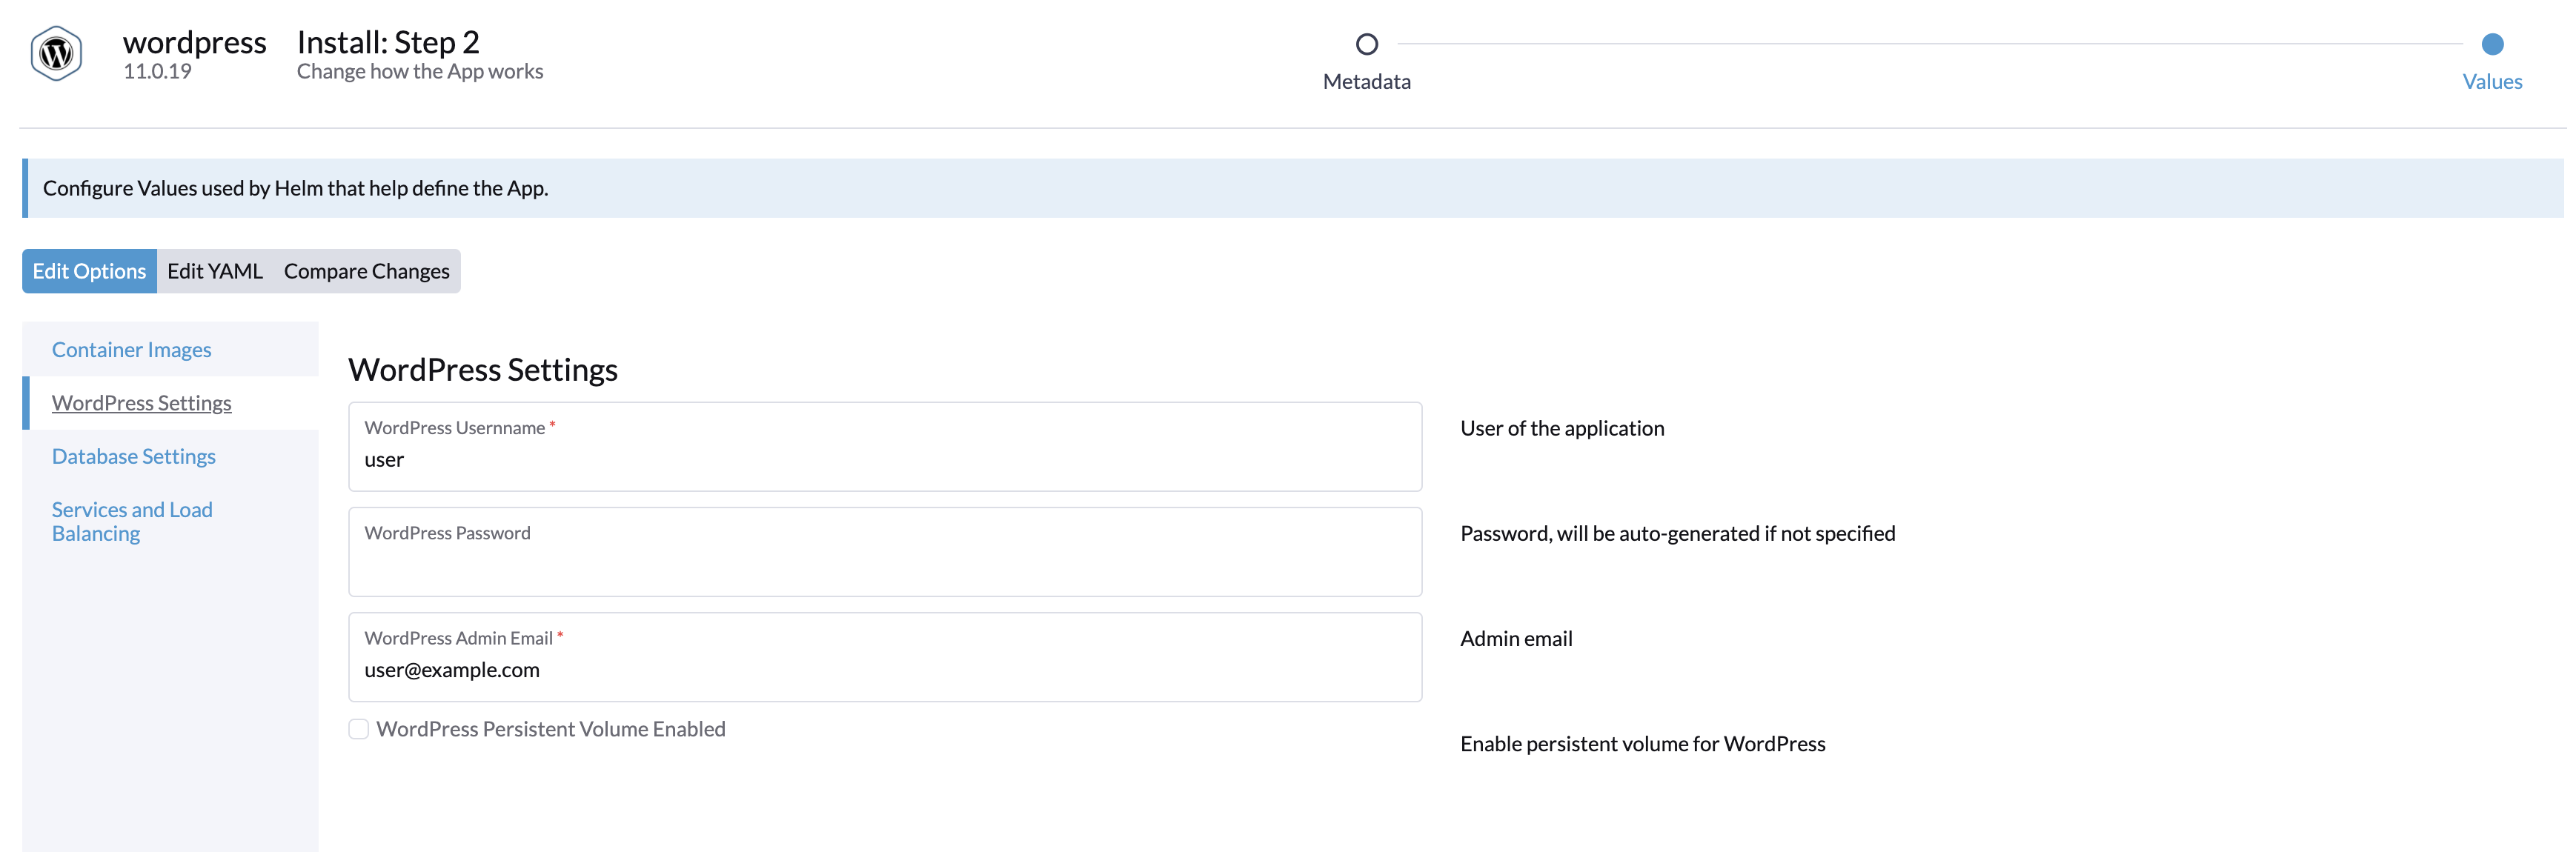Viewport: 2576px width, 852px height.
Task: Click the WordPress logo icon
Action: pos(56,54)
